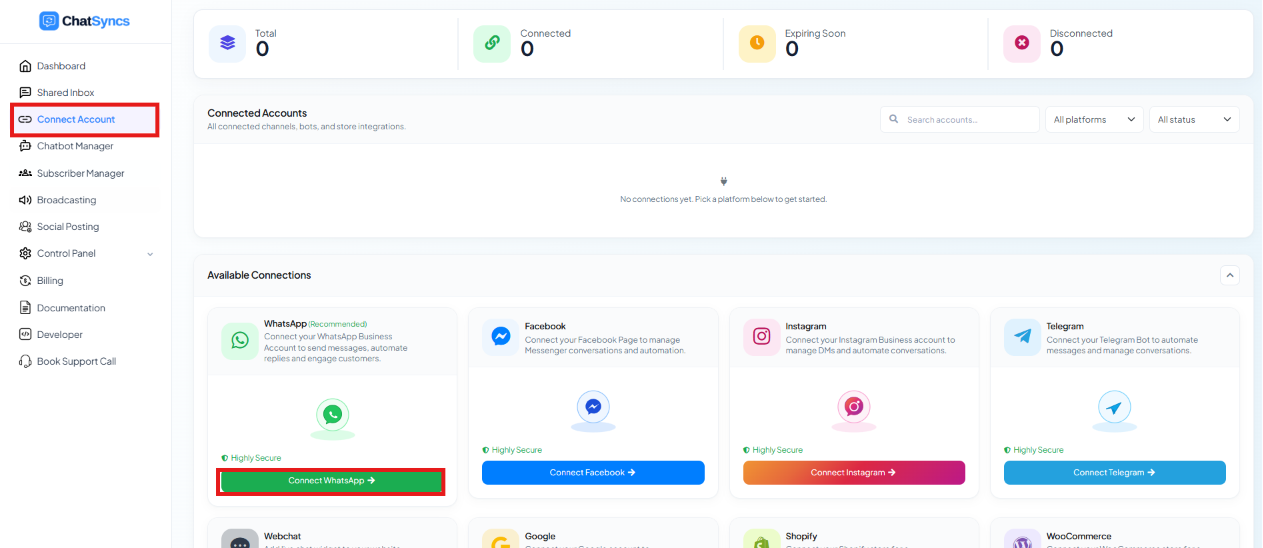1263x548 pixels.
Task: Click the Disconnected red X icon
Action: (1022, 43)
